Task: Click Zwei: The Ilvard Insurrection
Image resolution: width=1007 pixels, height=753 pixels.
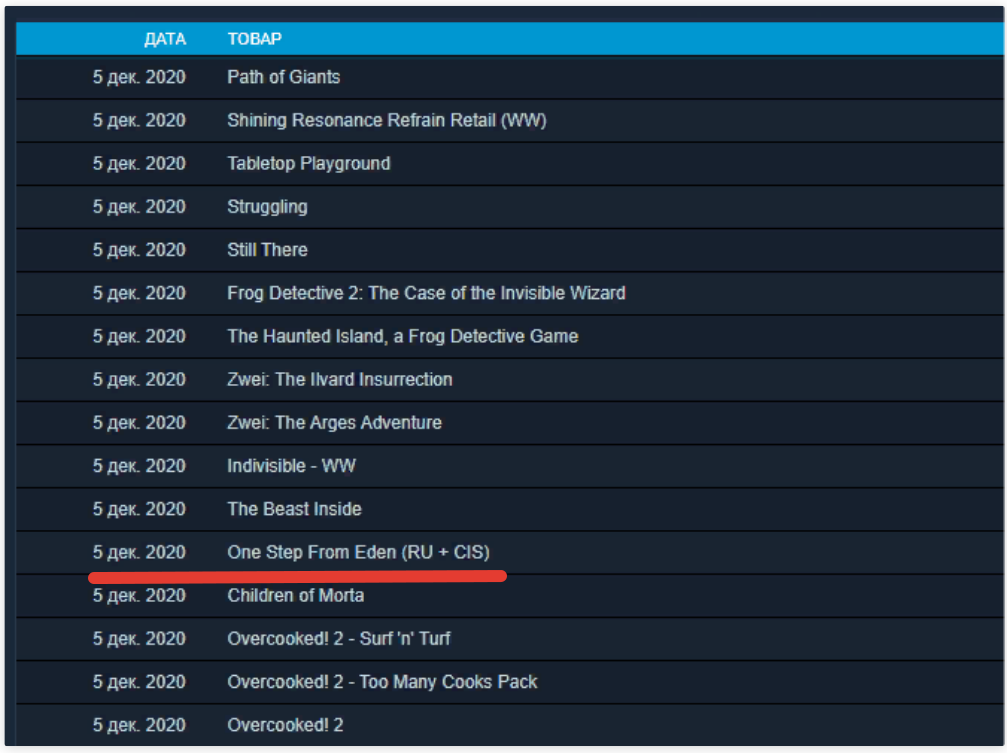Action: 340,379
